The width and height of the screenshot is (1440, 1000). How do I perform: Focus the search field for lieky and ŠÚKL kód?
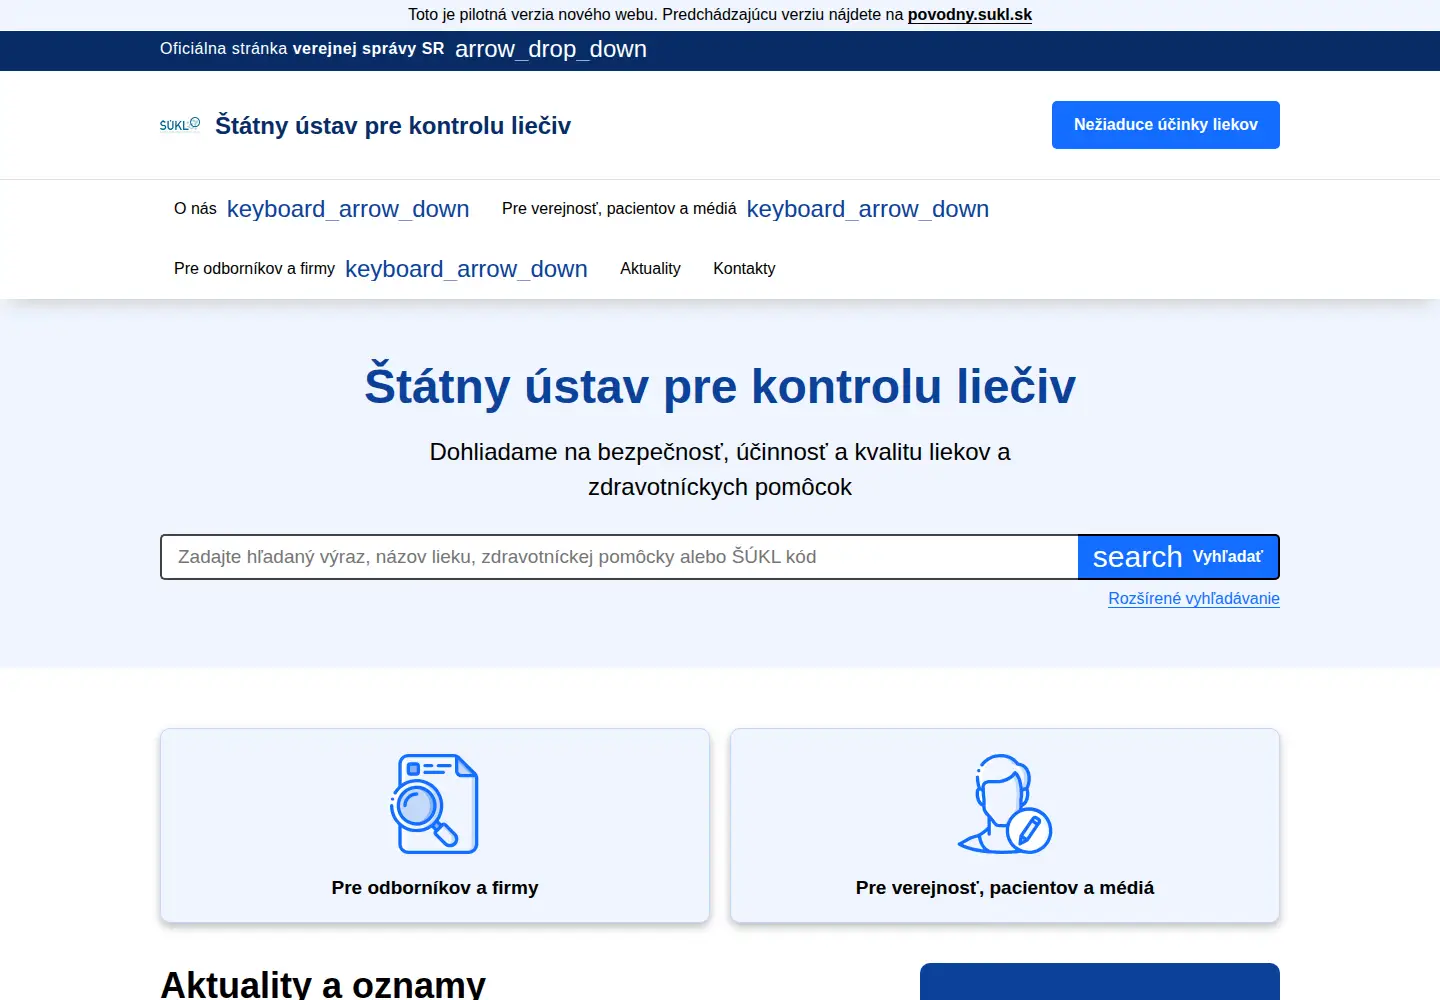[x=619, y=557]
